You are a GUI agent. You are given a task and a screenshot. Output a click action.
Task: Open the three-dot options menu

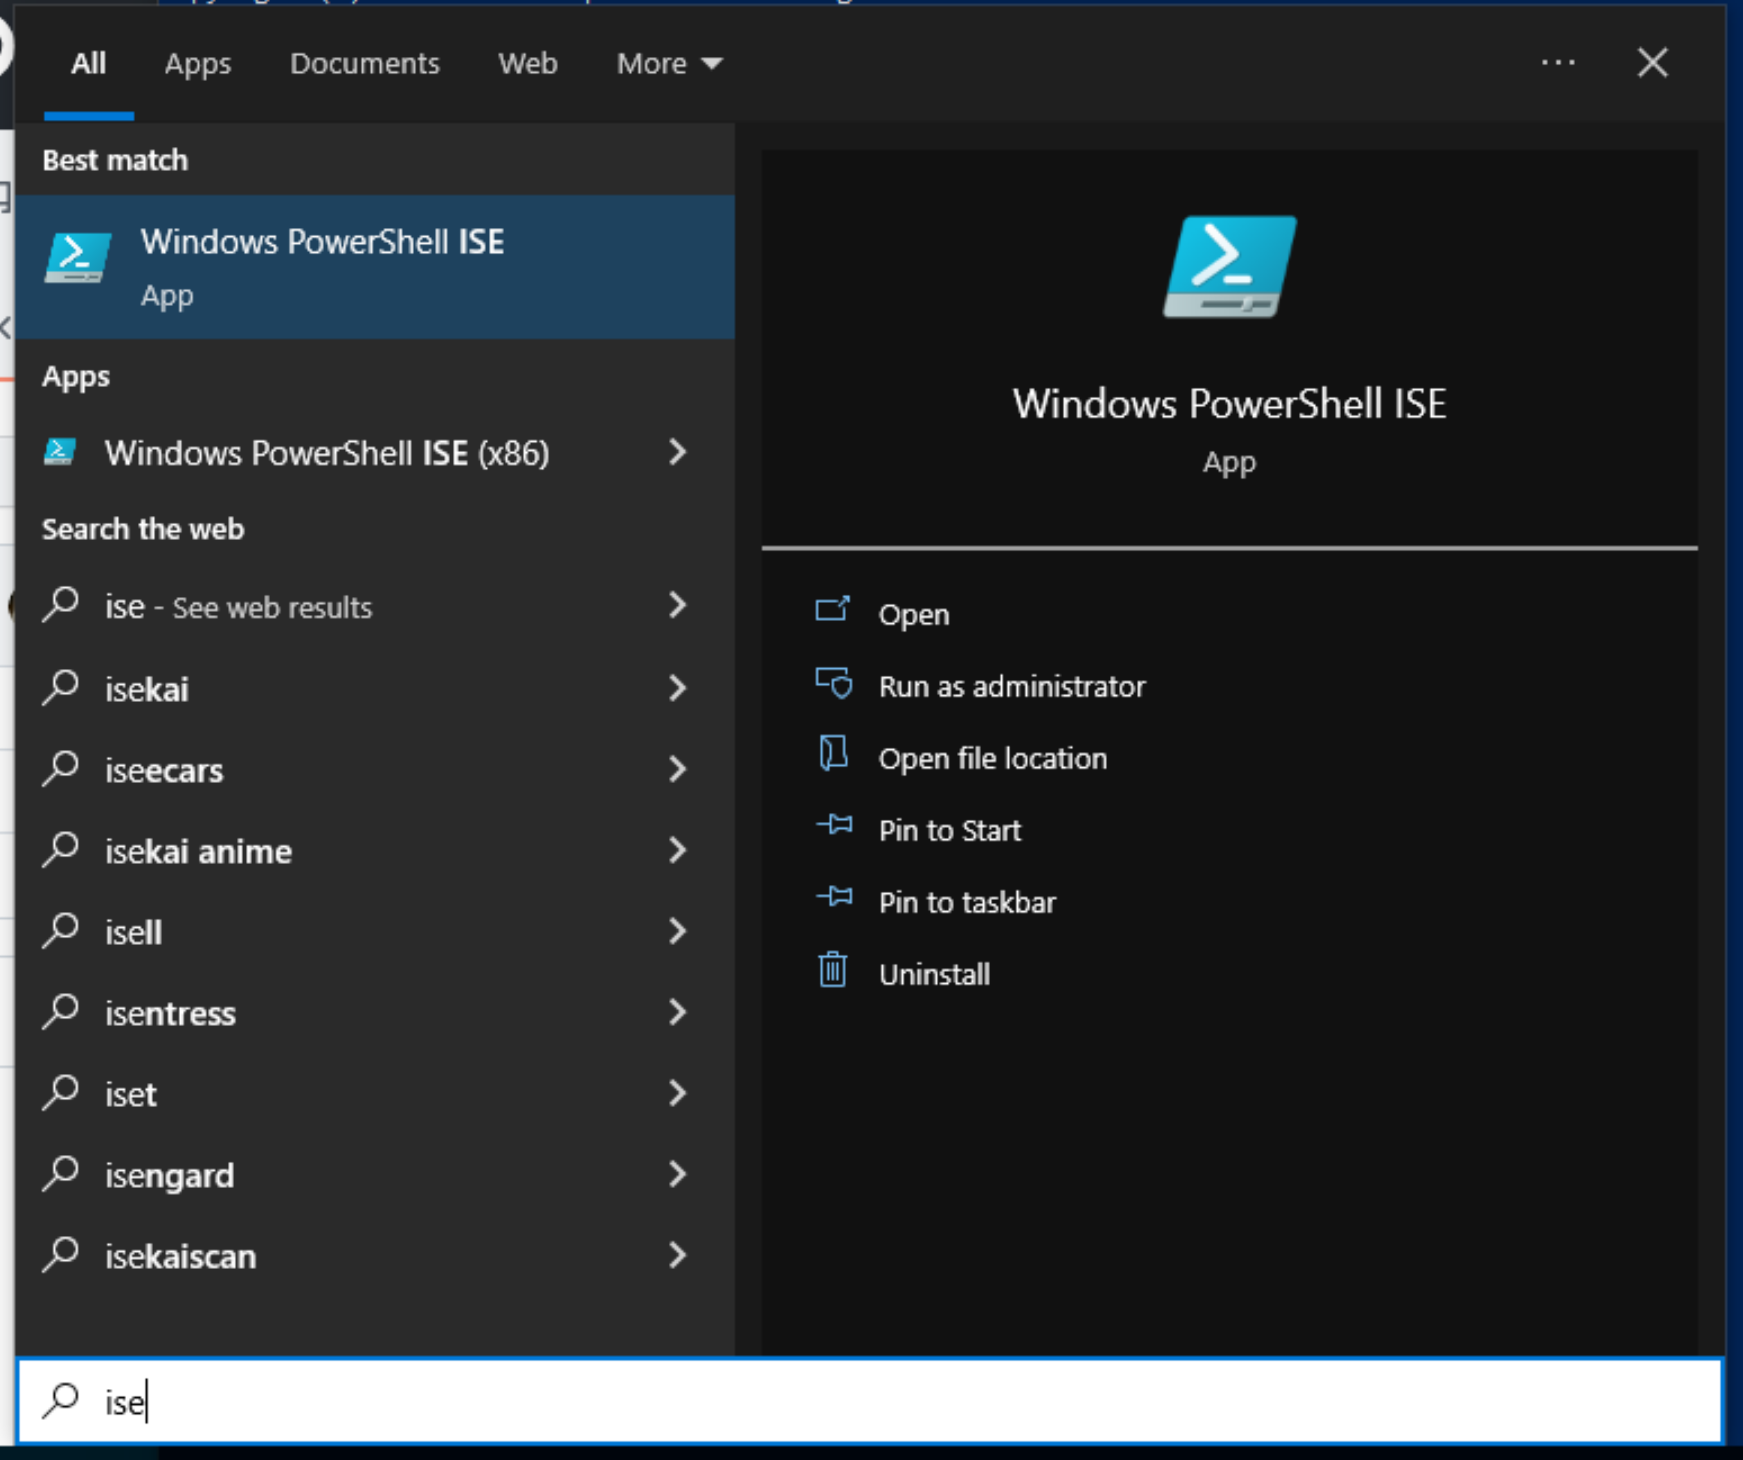pos(1557,63)
